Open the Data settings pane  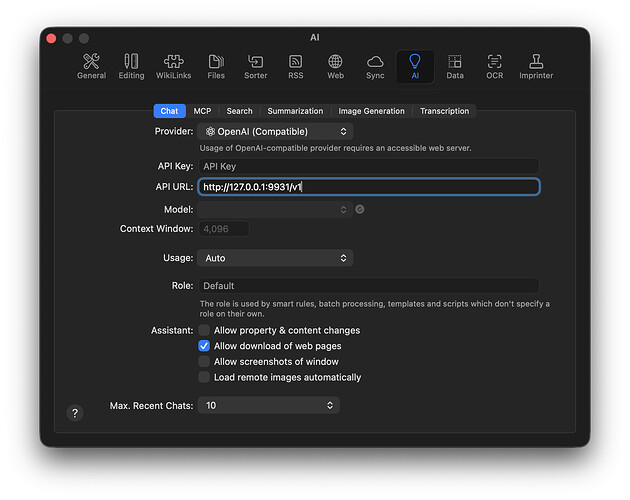click(455, 67)
